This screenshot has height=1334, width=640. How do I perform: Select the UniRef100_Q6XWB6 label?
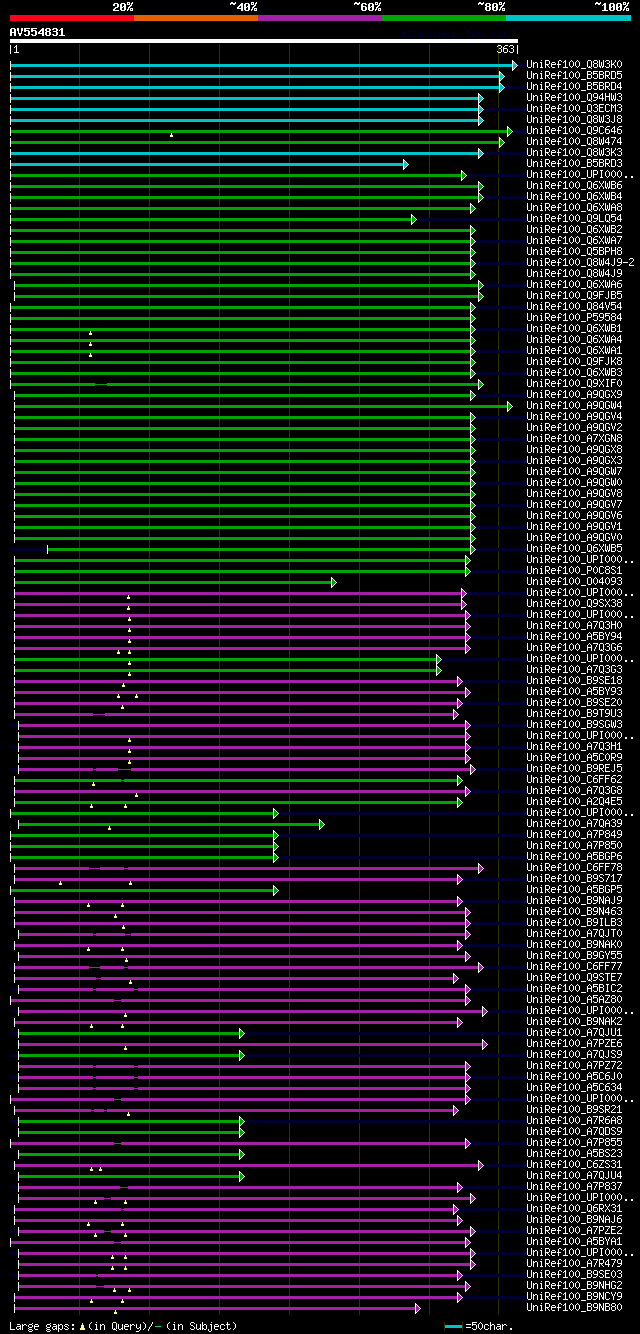575,185
